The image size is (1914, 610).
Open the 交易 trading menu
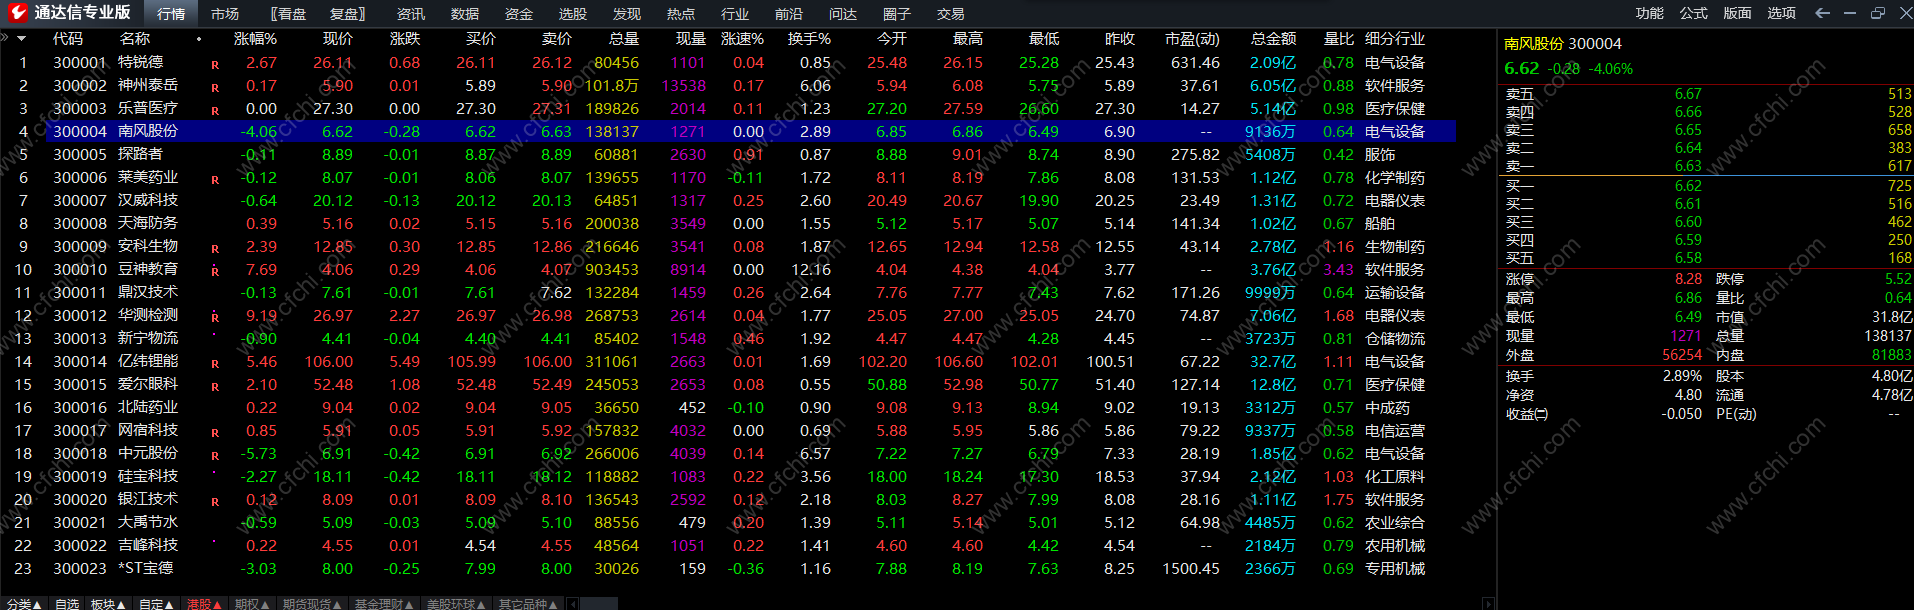[951, 14]
